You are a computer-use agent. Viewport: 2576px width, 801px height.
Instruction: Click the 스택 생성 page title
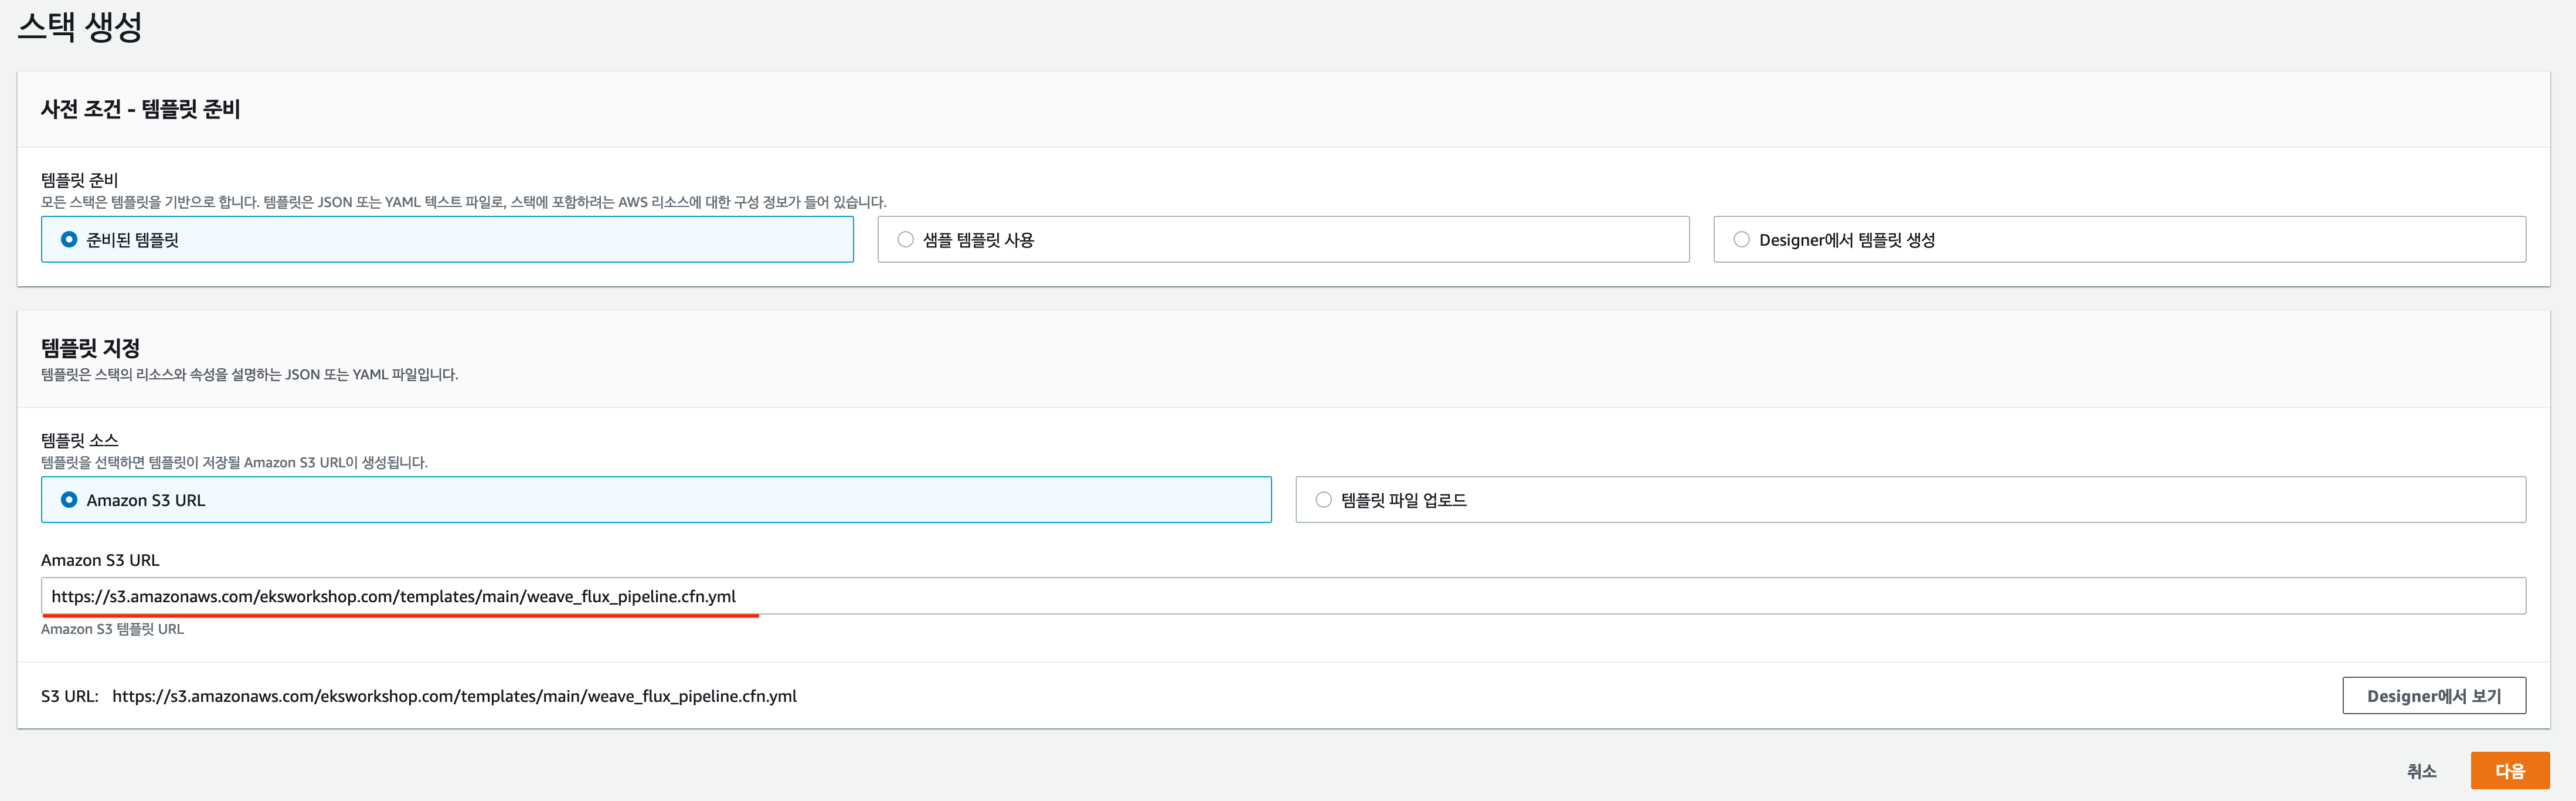point(80,26)
